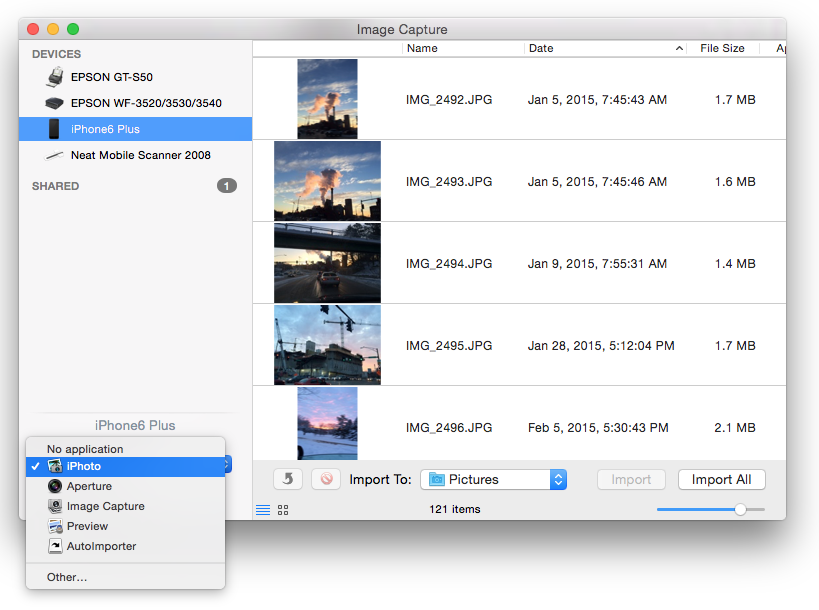Select Preview in the application list
819x610 pixels.
(x=87, y=526)
